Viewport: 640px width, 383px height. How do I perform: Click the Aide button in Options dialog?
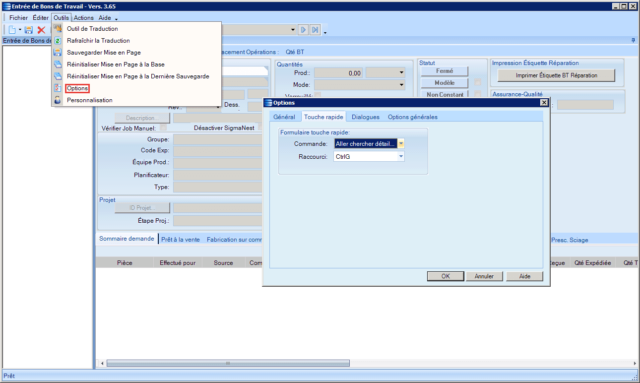pos(524,276)
